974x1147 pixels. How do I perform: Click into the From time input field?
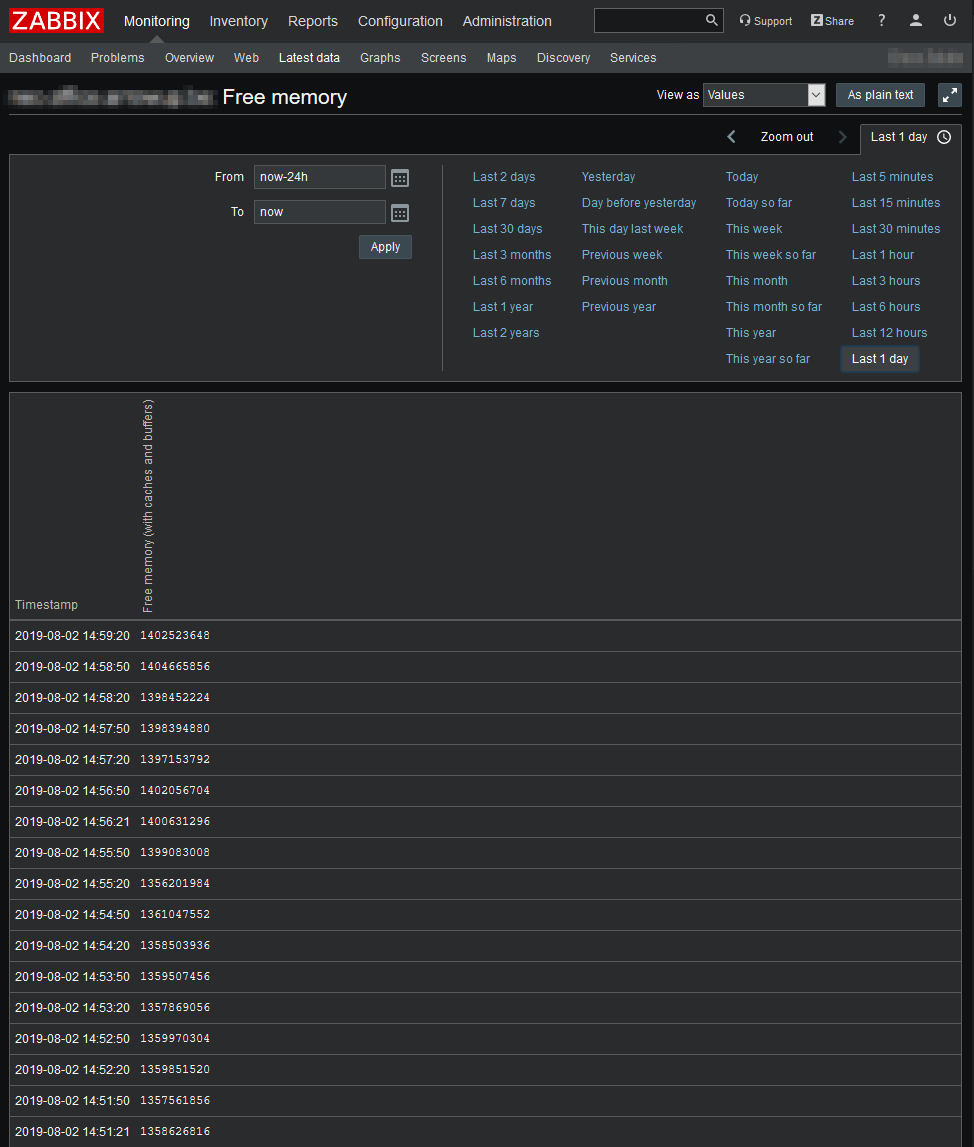point(319,177)
